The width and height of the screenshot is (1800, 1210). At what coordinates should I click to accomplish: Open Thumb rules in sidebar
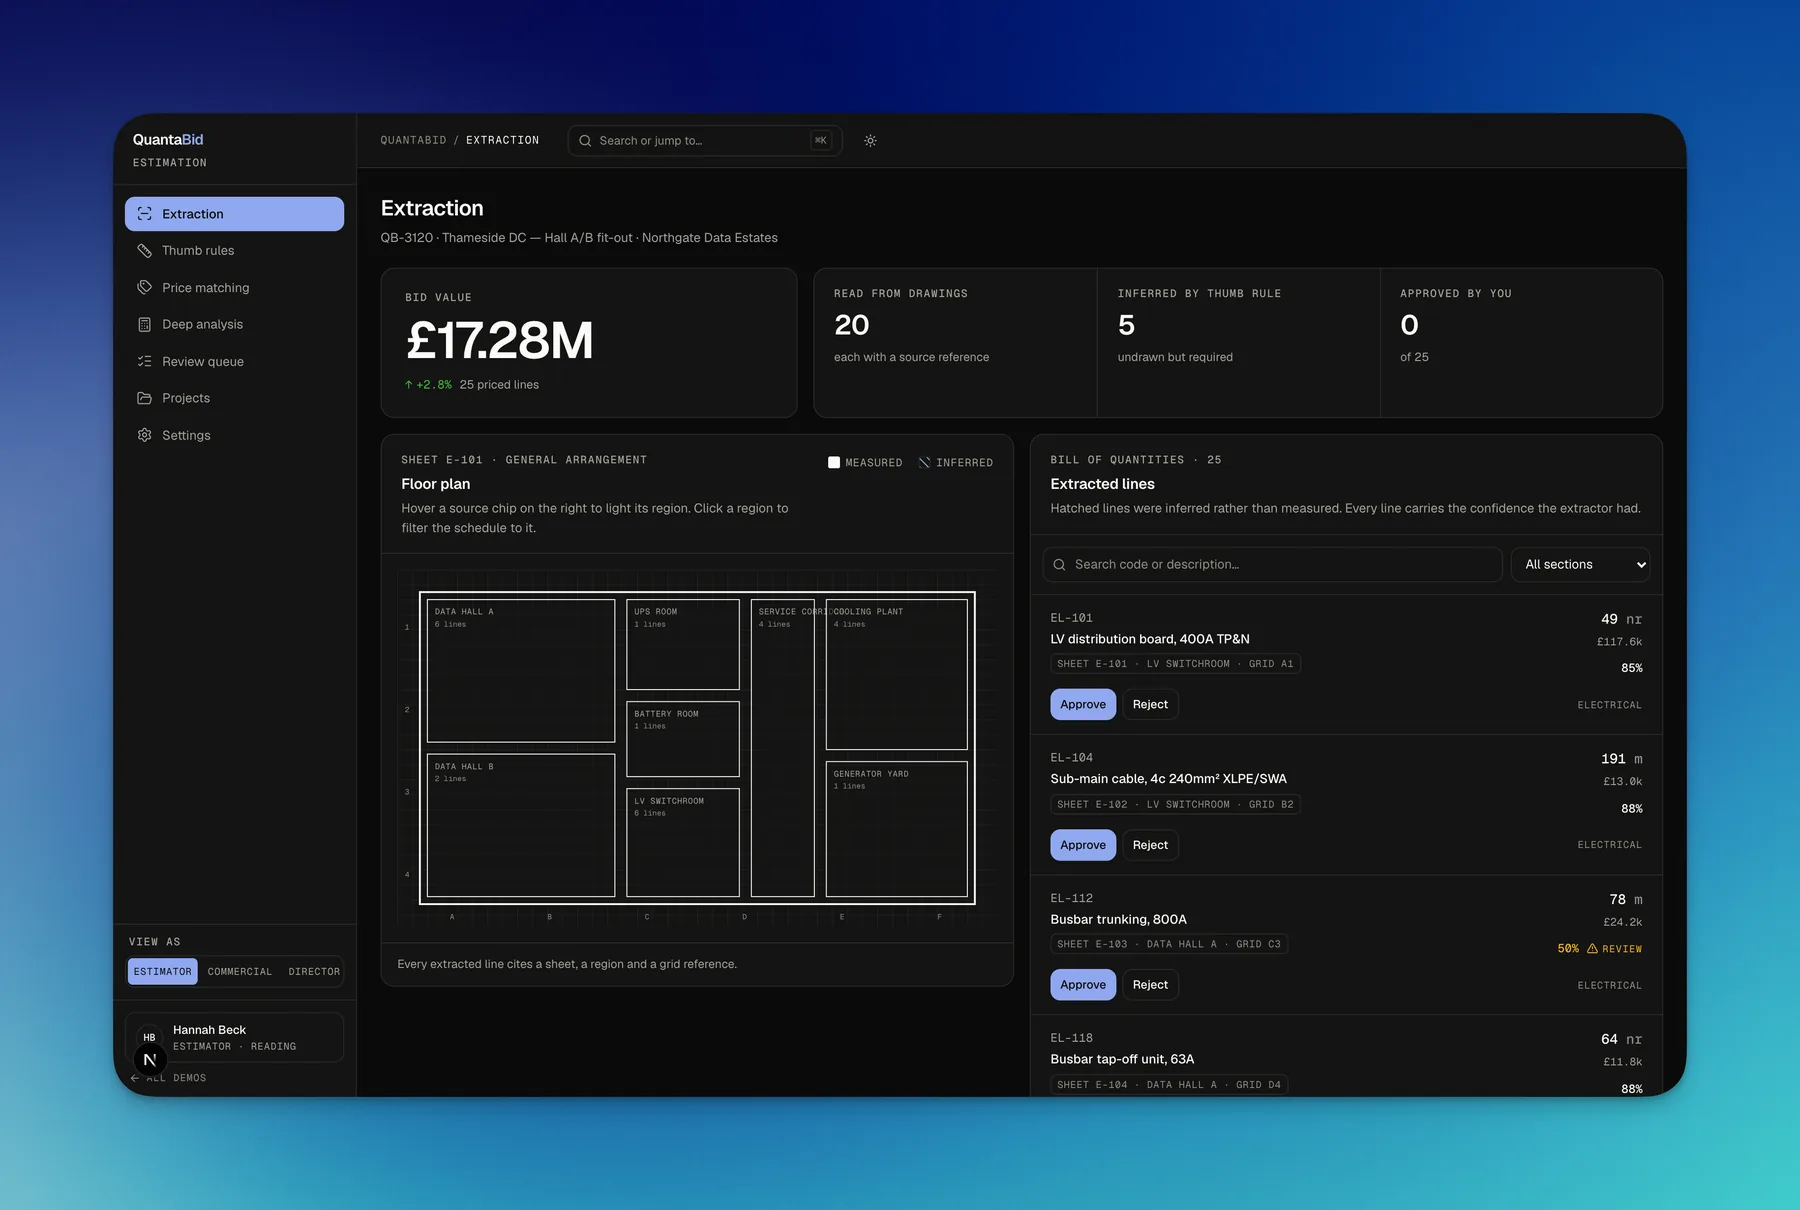234,251
